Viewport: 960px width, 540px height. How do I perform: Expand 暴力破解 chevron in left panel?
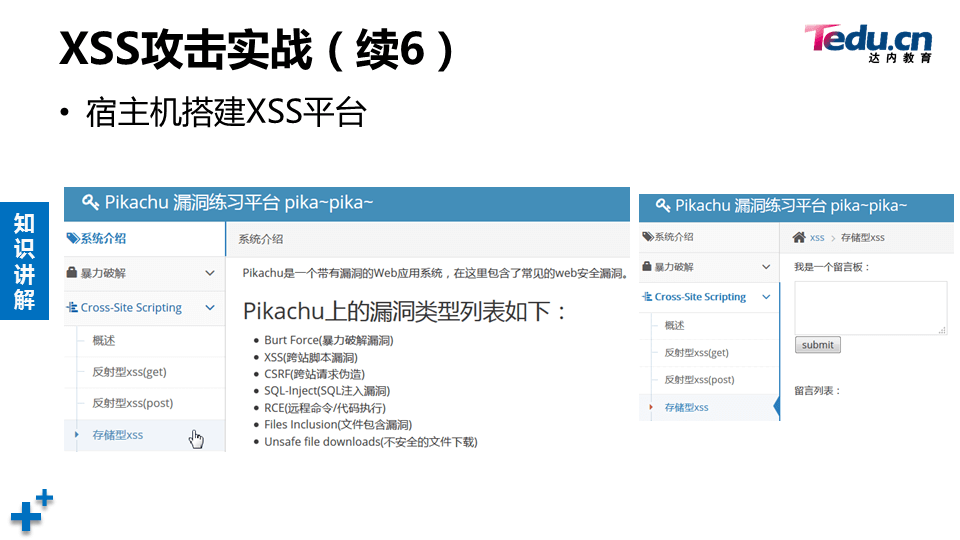(x=210, y=272)
